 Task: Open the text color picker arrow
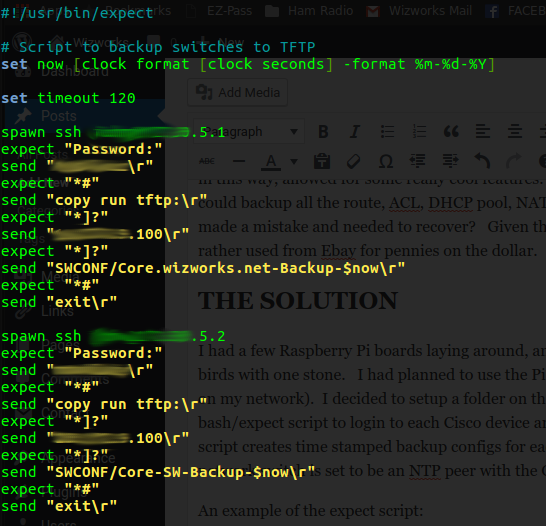pos(294,162)
